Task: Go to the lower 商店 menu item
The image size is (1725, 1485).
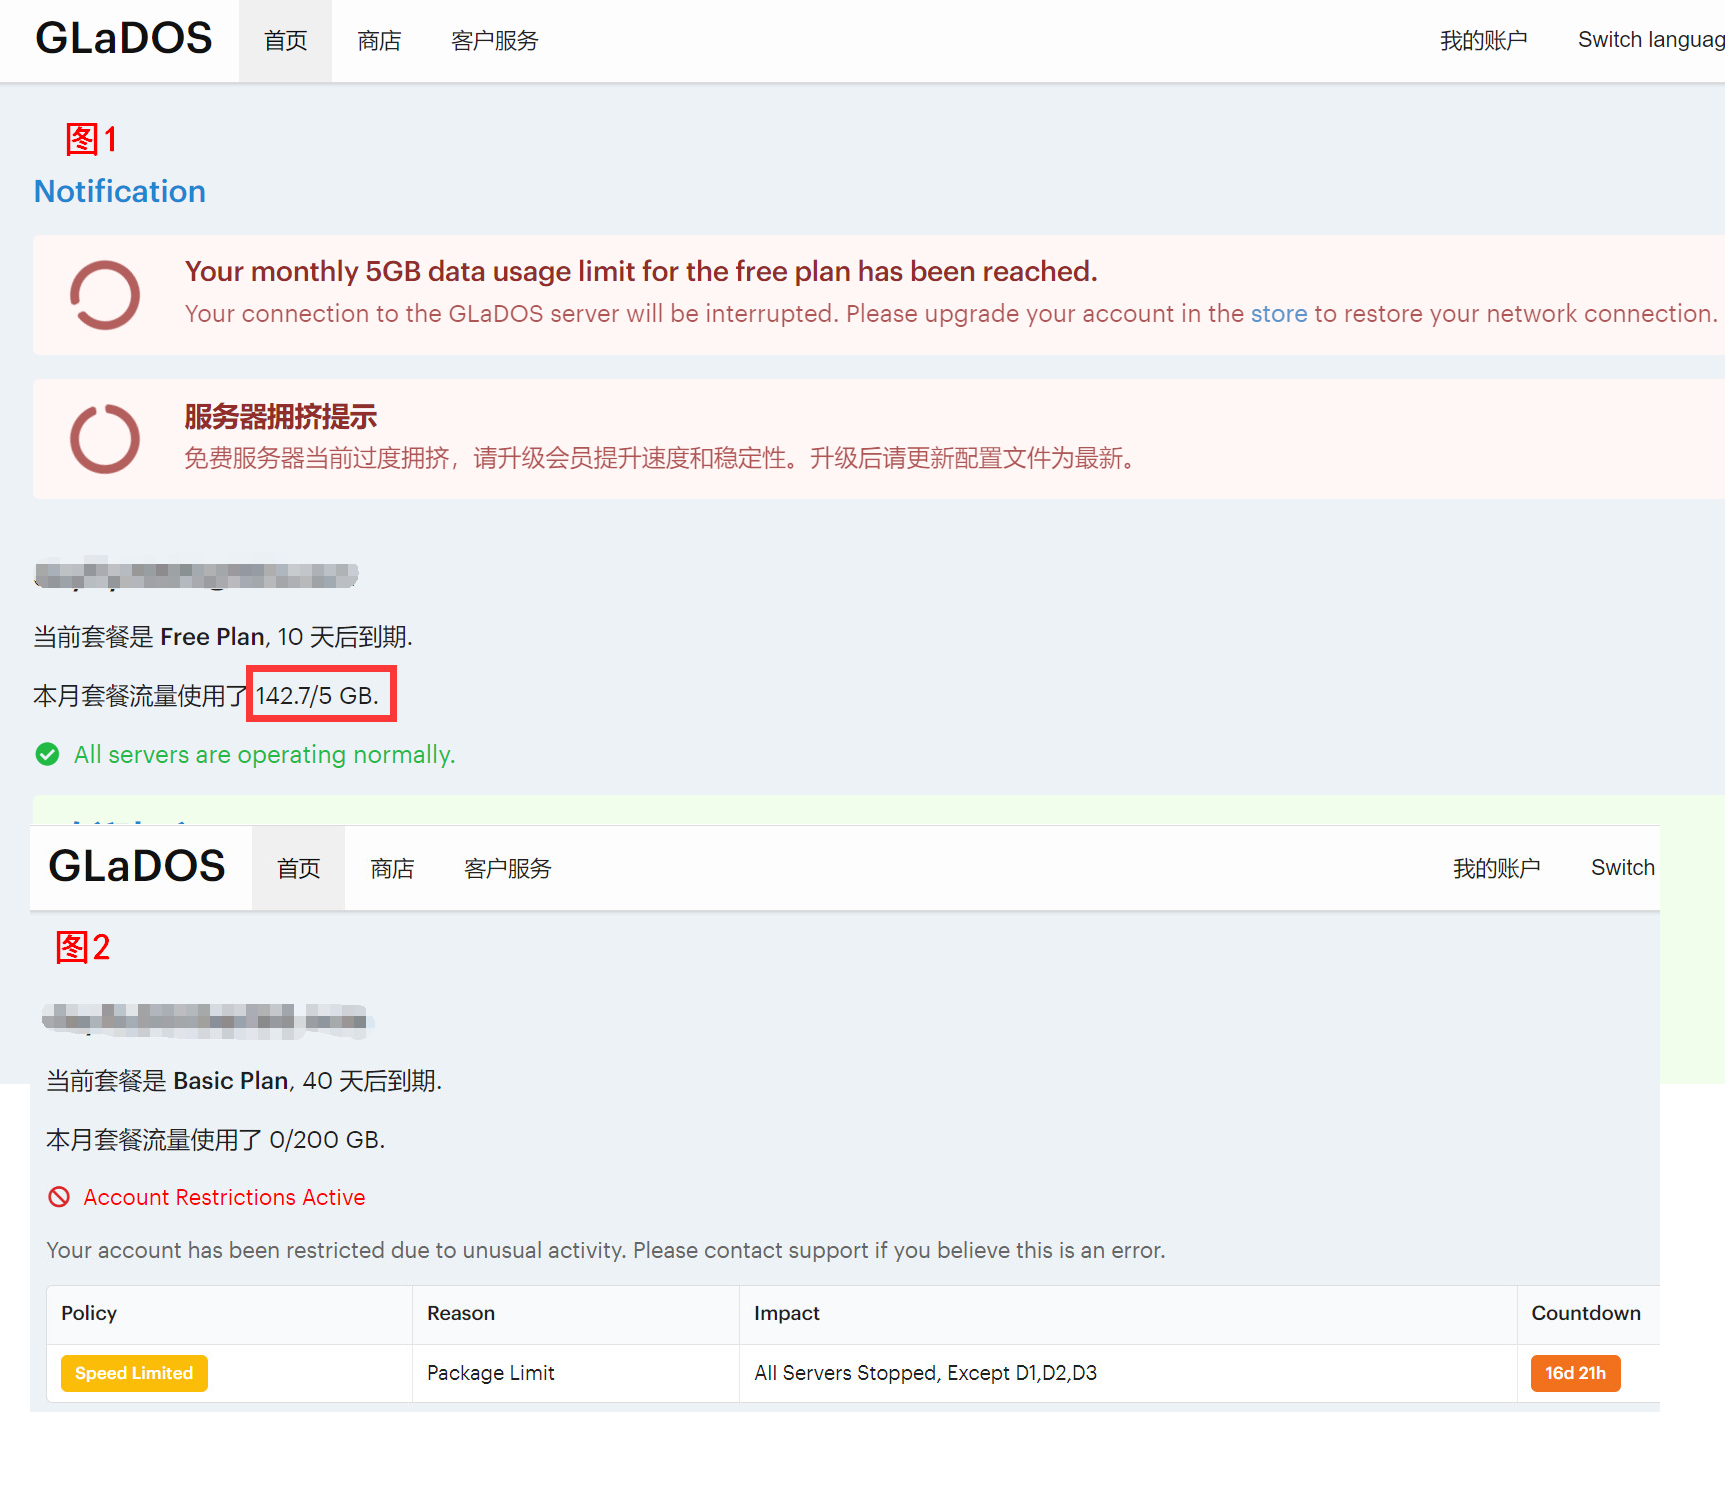Action: coord(392,869)
